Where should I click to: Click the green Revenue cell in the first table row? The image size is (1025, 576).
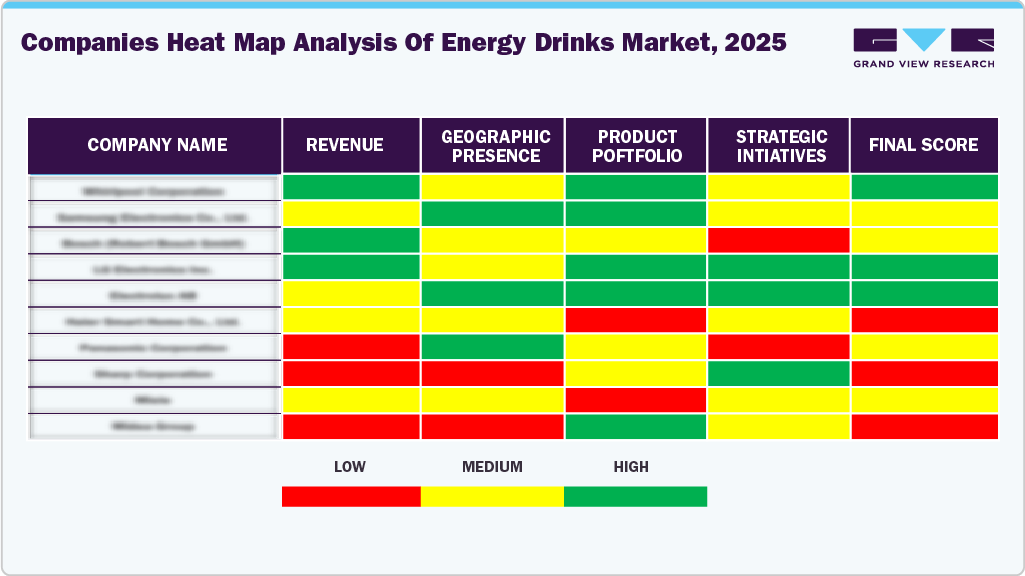point(351,187)
